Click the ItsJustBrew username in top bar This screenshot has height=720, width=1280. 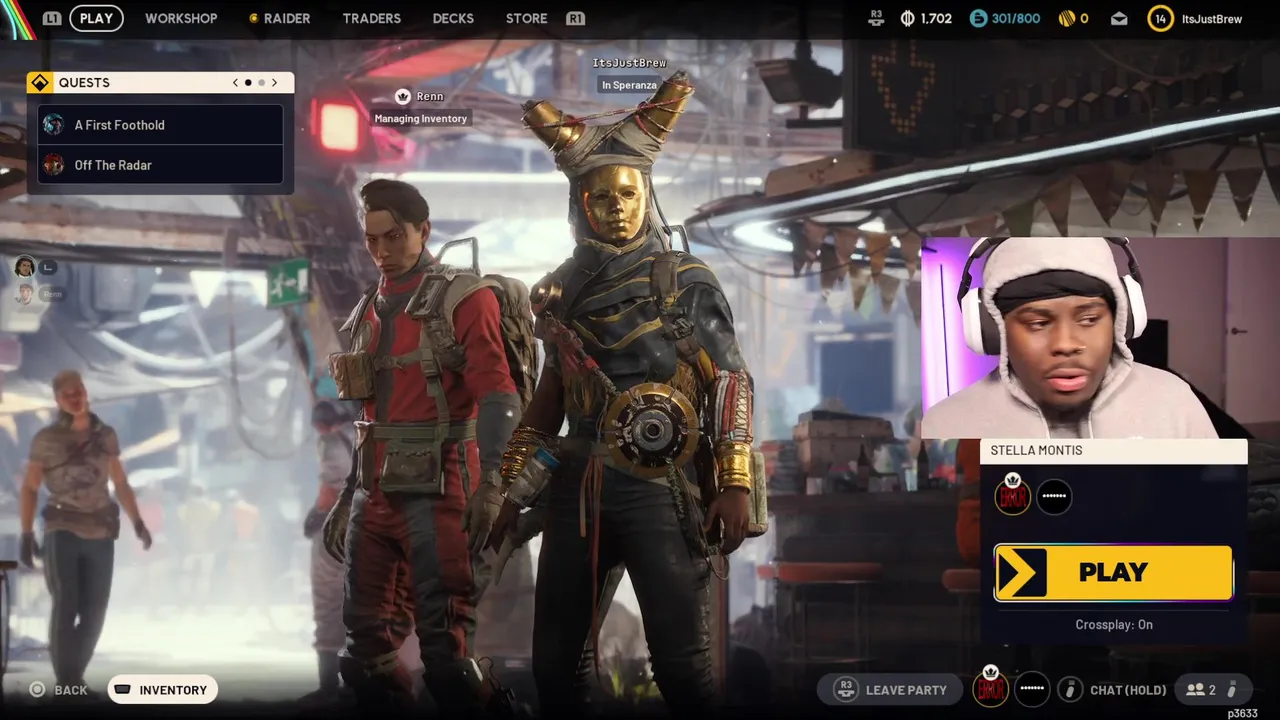point(1211,19)
